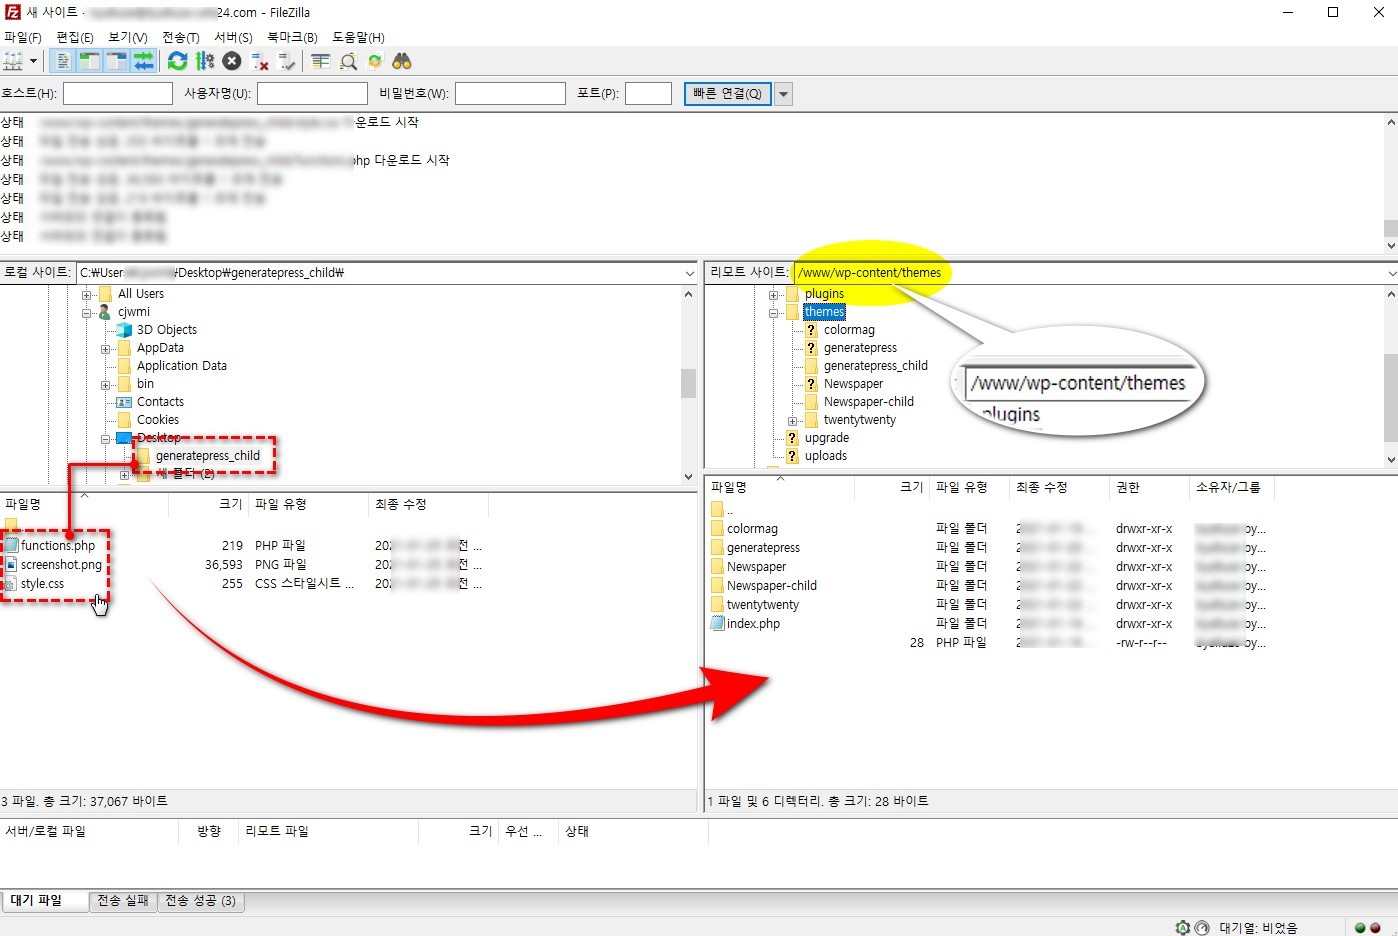The height and width of the screenshot is (936, 1398).
Task: Open the quick connect history dropdown
Action: pos(784,94)
